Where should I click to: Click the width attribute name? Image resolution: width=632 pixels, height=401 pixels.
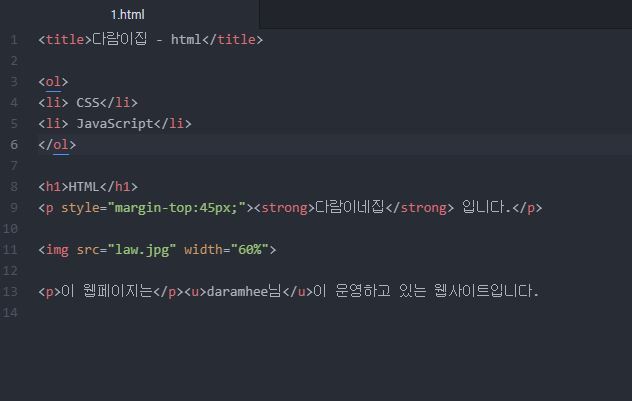[x=203, y=250]
